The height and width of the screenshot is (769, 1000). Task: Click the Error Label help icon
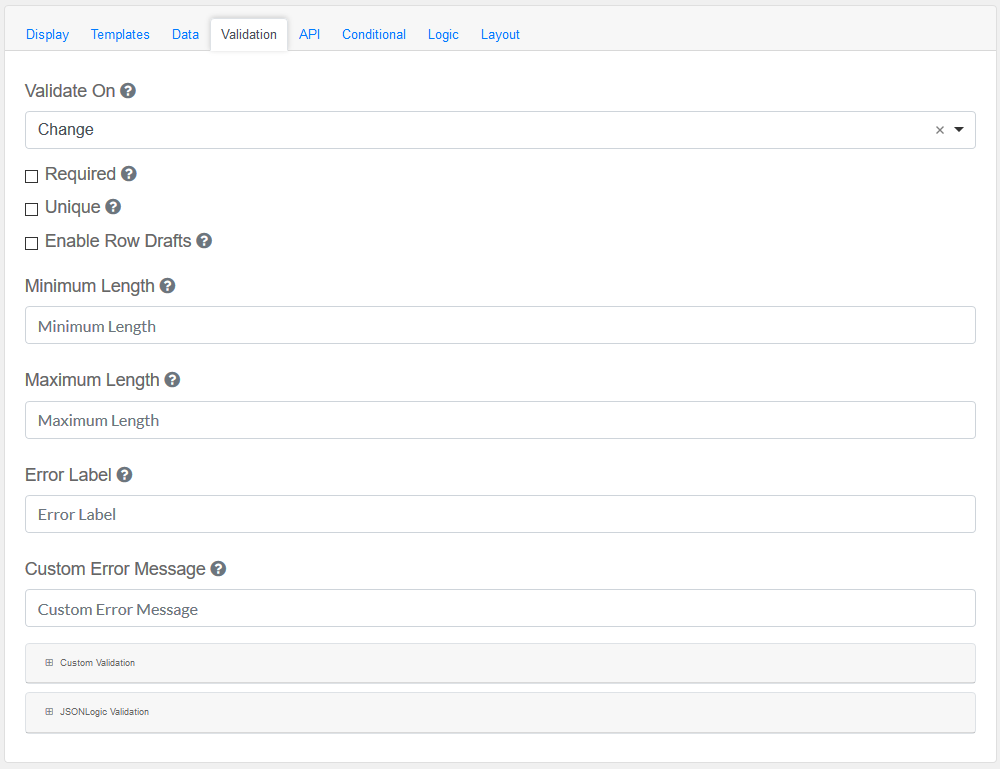click(x=124, y=475)
